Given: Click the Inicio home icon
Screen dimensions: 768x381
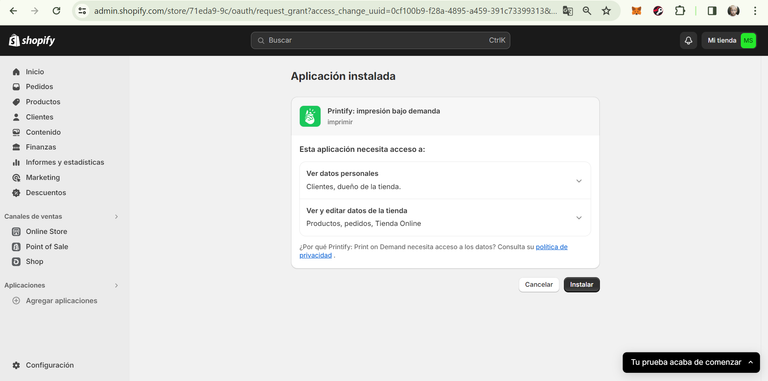Looking at the screenshot, I should coord(16,71).
